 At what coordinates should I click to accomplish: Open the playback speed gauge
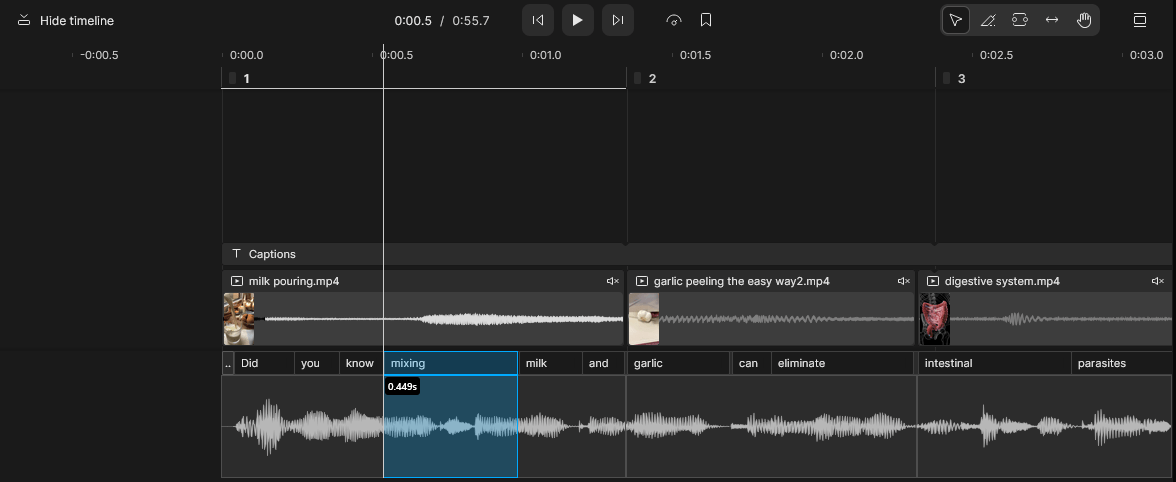674,20
